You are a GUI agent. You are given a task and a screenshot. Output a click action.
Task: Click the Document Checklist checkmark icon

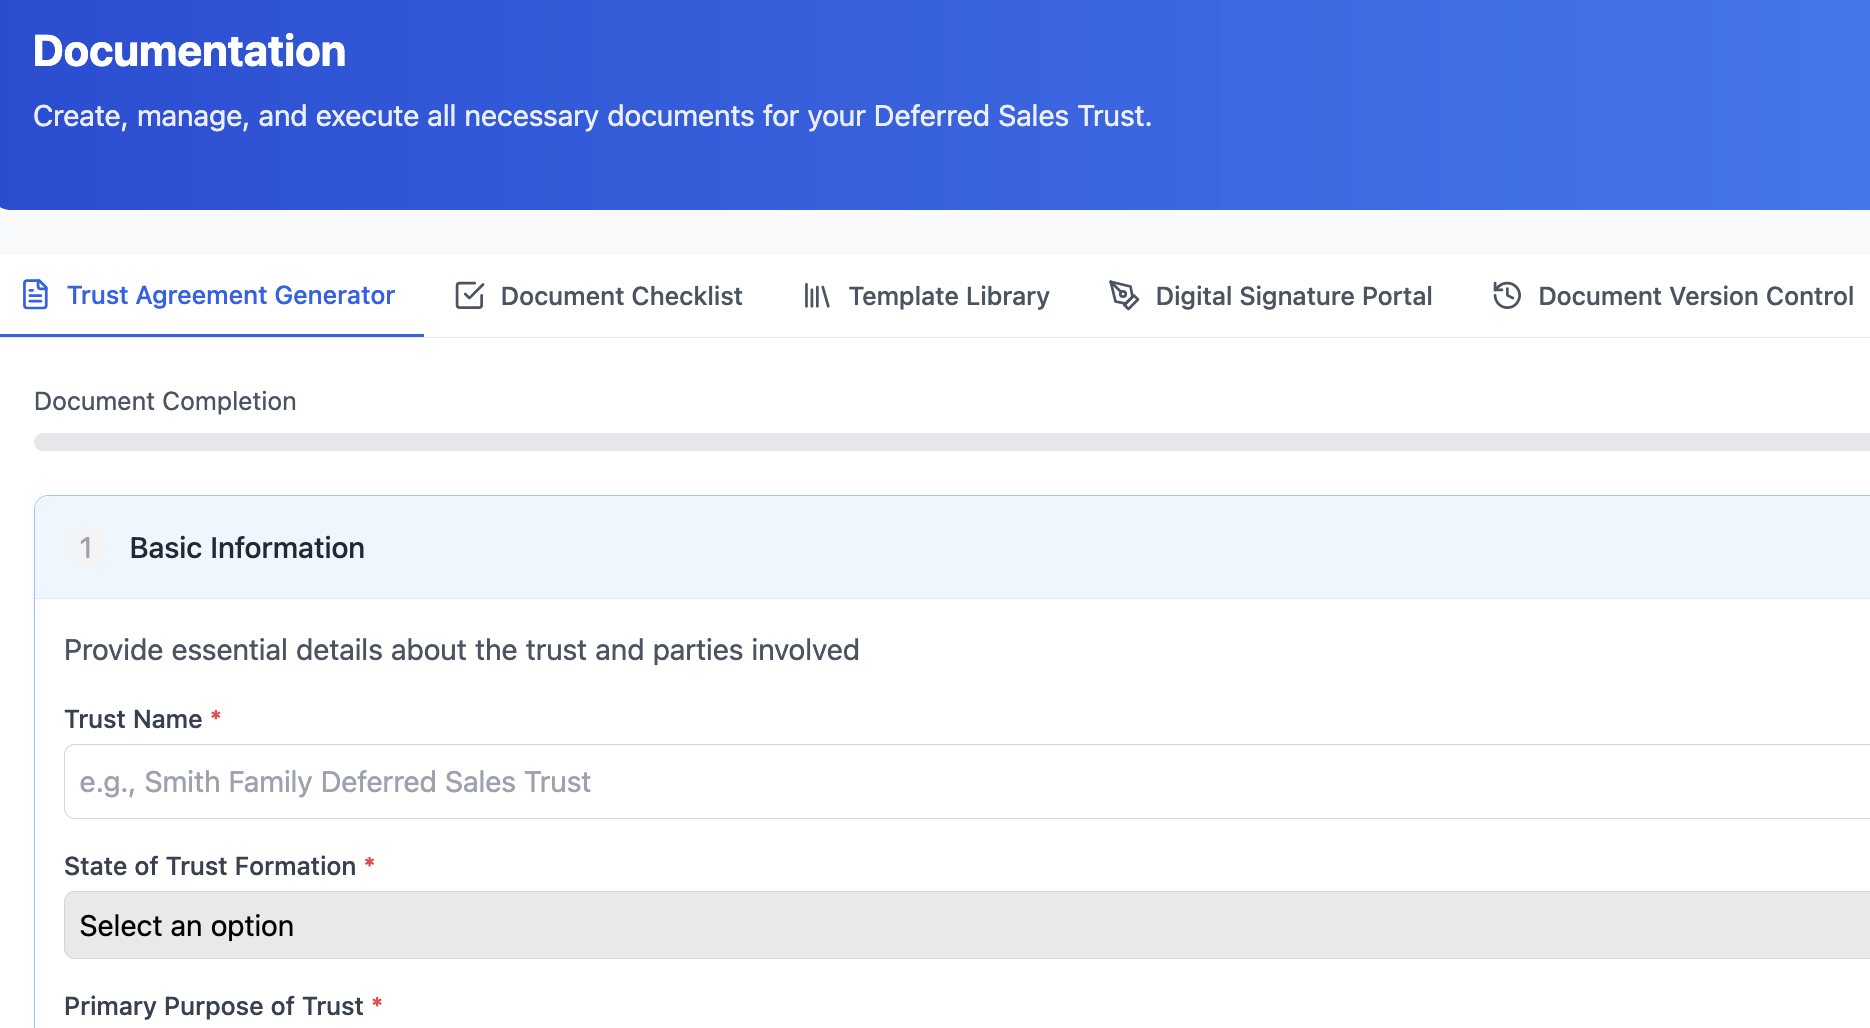pyautogui.click(x=469, y=296)
